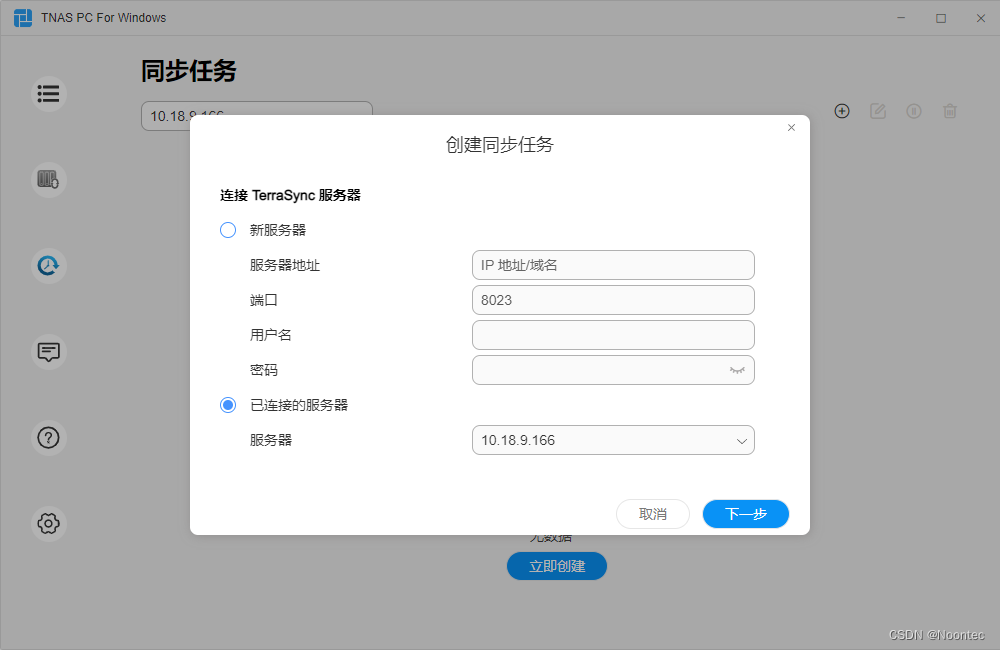
Task: Toggle password visibility eye icon
Action: coord(737,370)
